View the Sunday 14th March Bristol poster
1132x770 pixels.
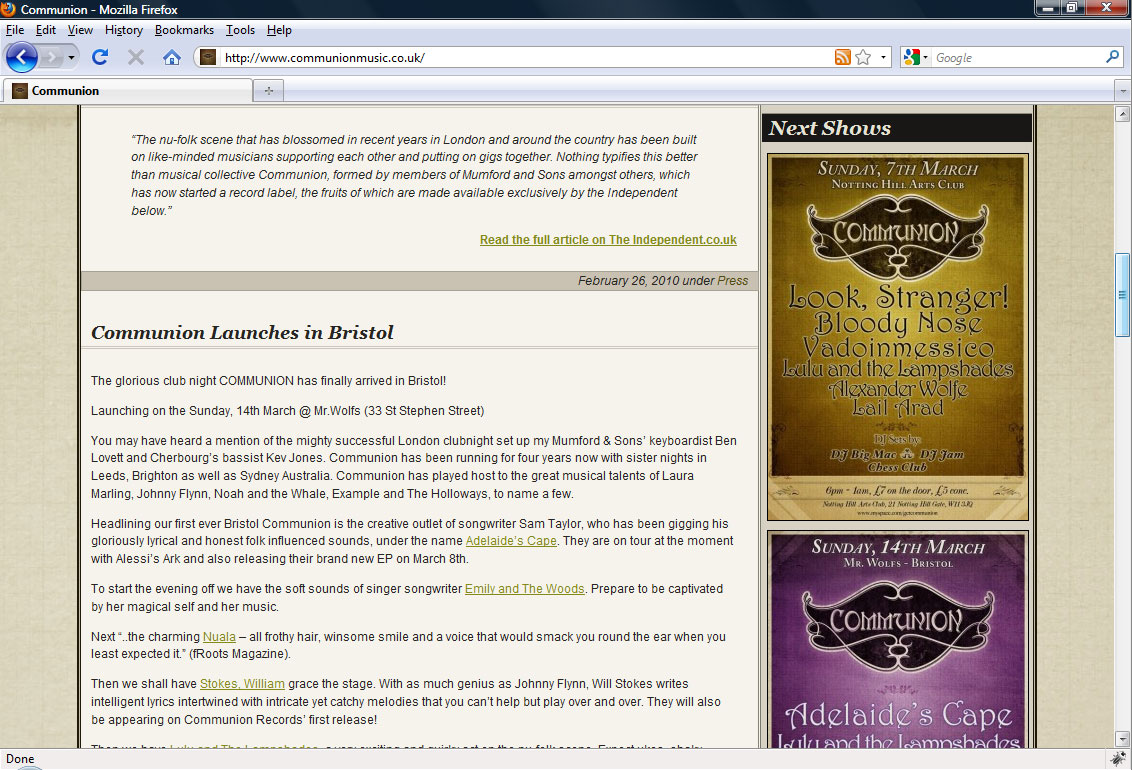[897, 639]
